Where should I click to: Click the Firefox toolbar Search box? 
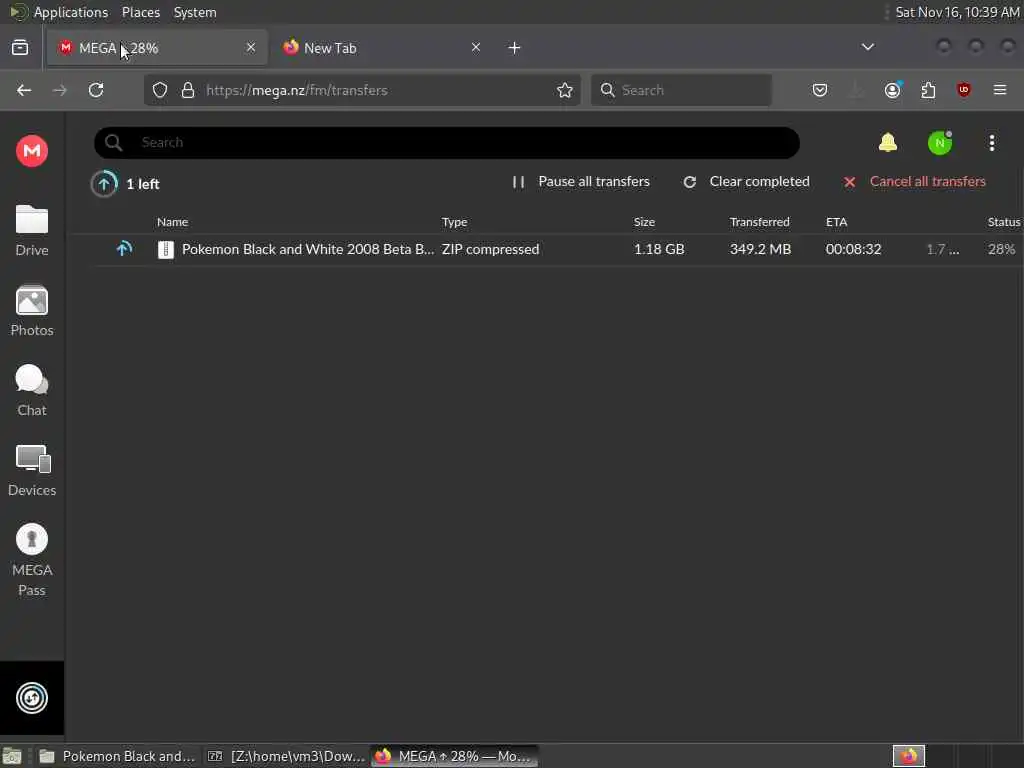(x=681, y=90)
